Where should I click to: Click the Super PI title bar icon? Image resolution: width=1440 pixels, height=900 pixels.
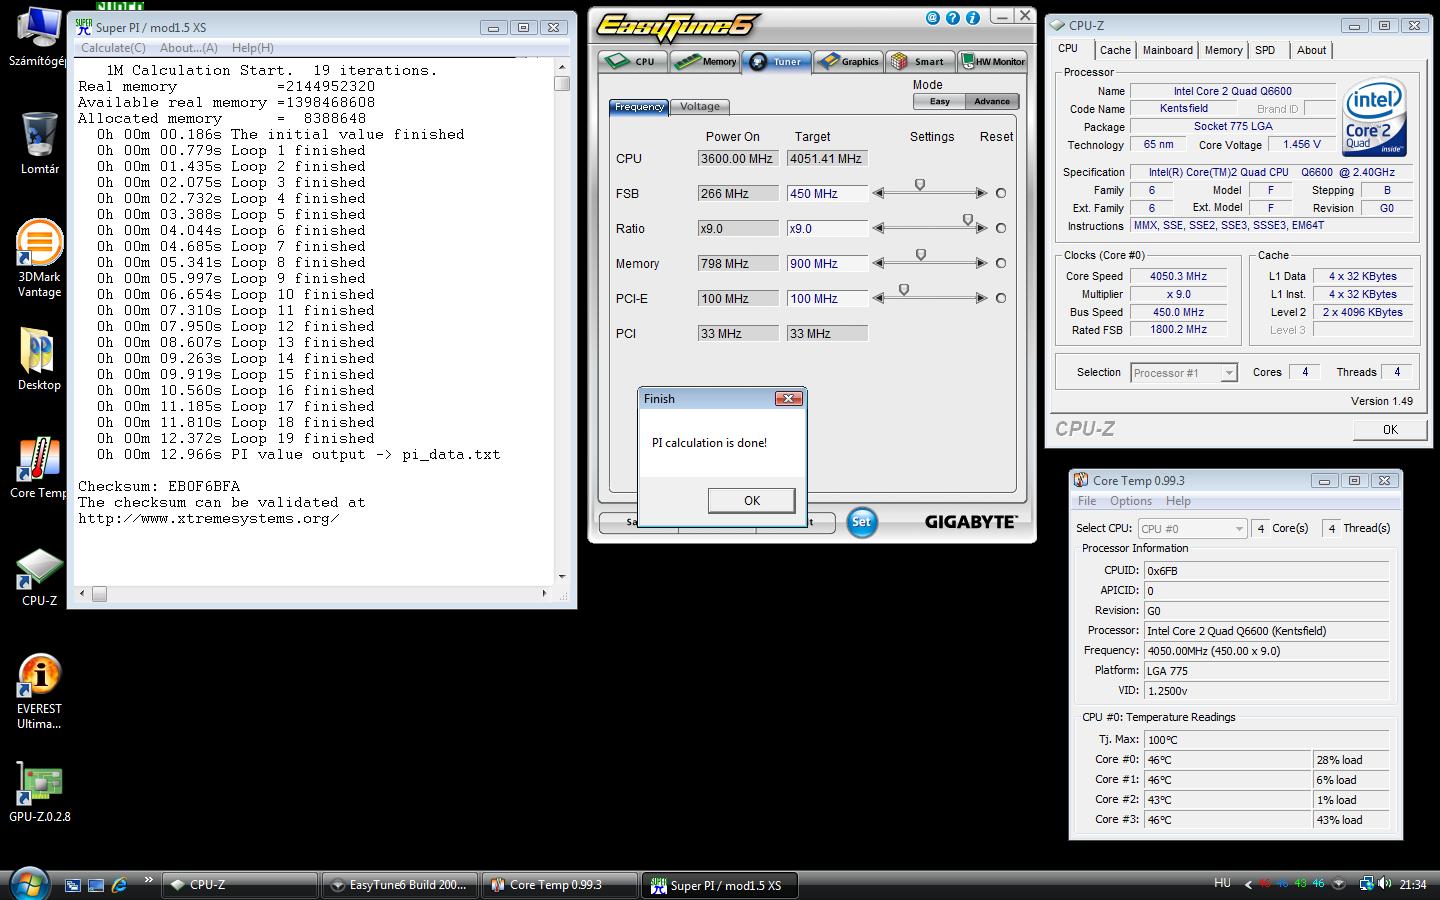pyautogui.click(x=84, y=27)
